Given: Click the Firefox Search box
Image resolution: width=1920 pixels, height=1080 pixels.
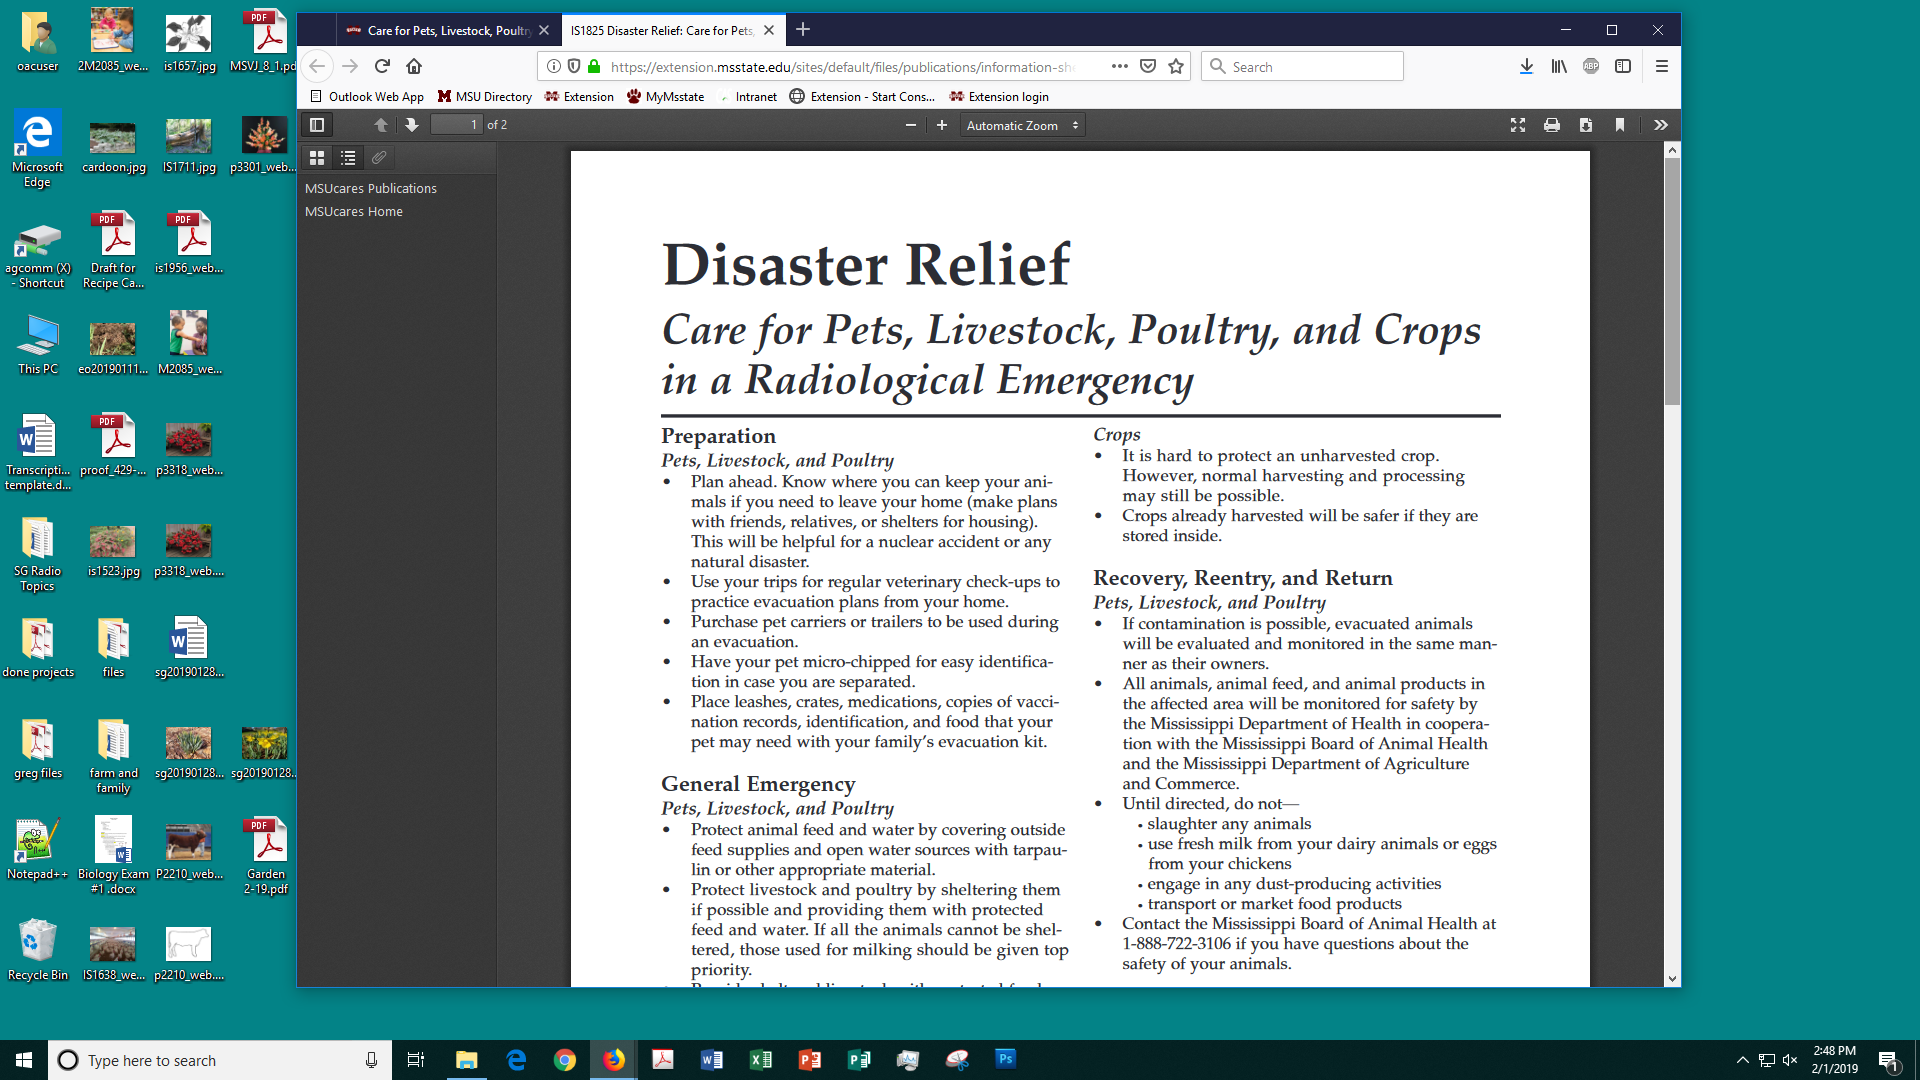Looking at the screenshot, I should pos(1302,67).
